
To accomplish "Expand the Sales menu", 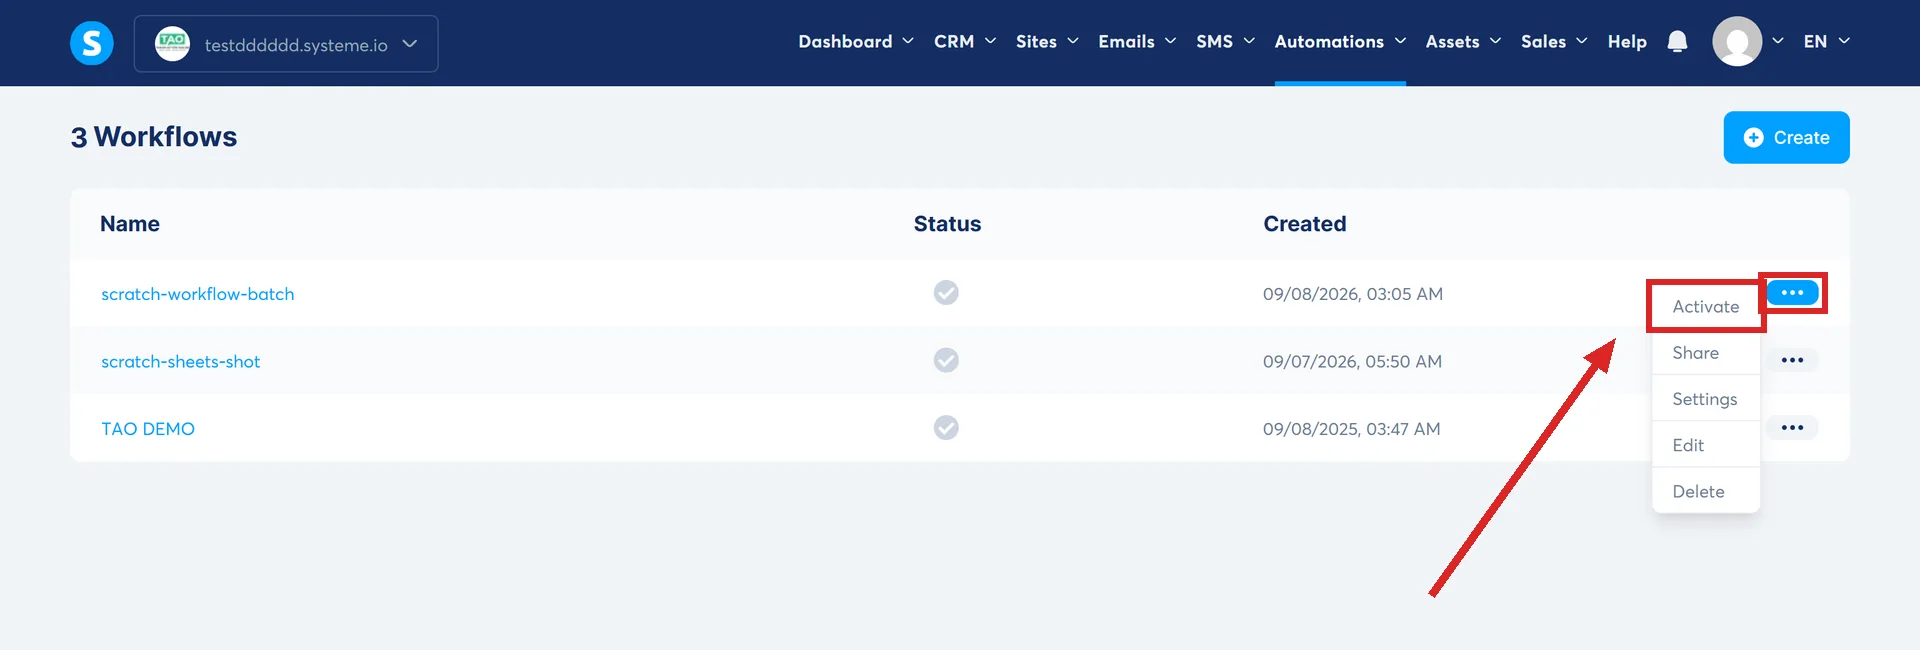I will 1554,41.
